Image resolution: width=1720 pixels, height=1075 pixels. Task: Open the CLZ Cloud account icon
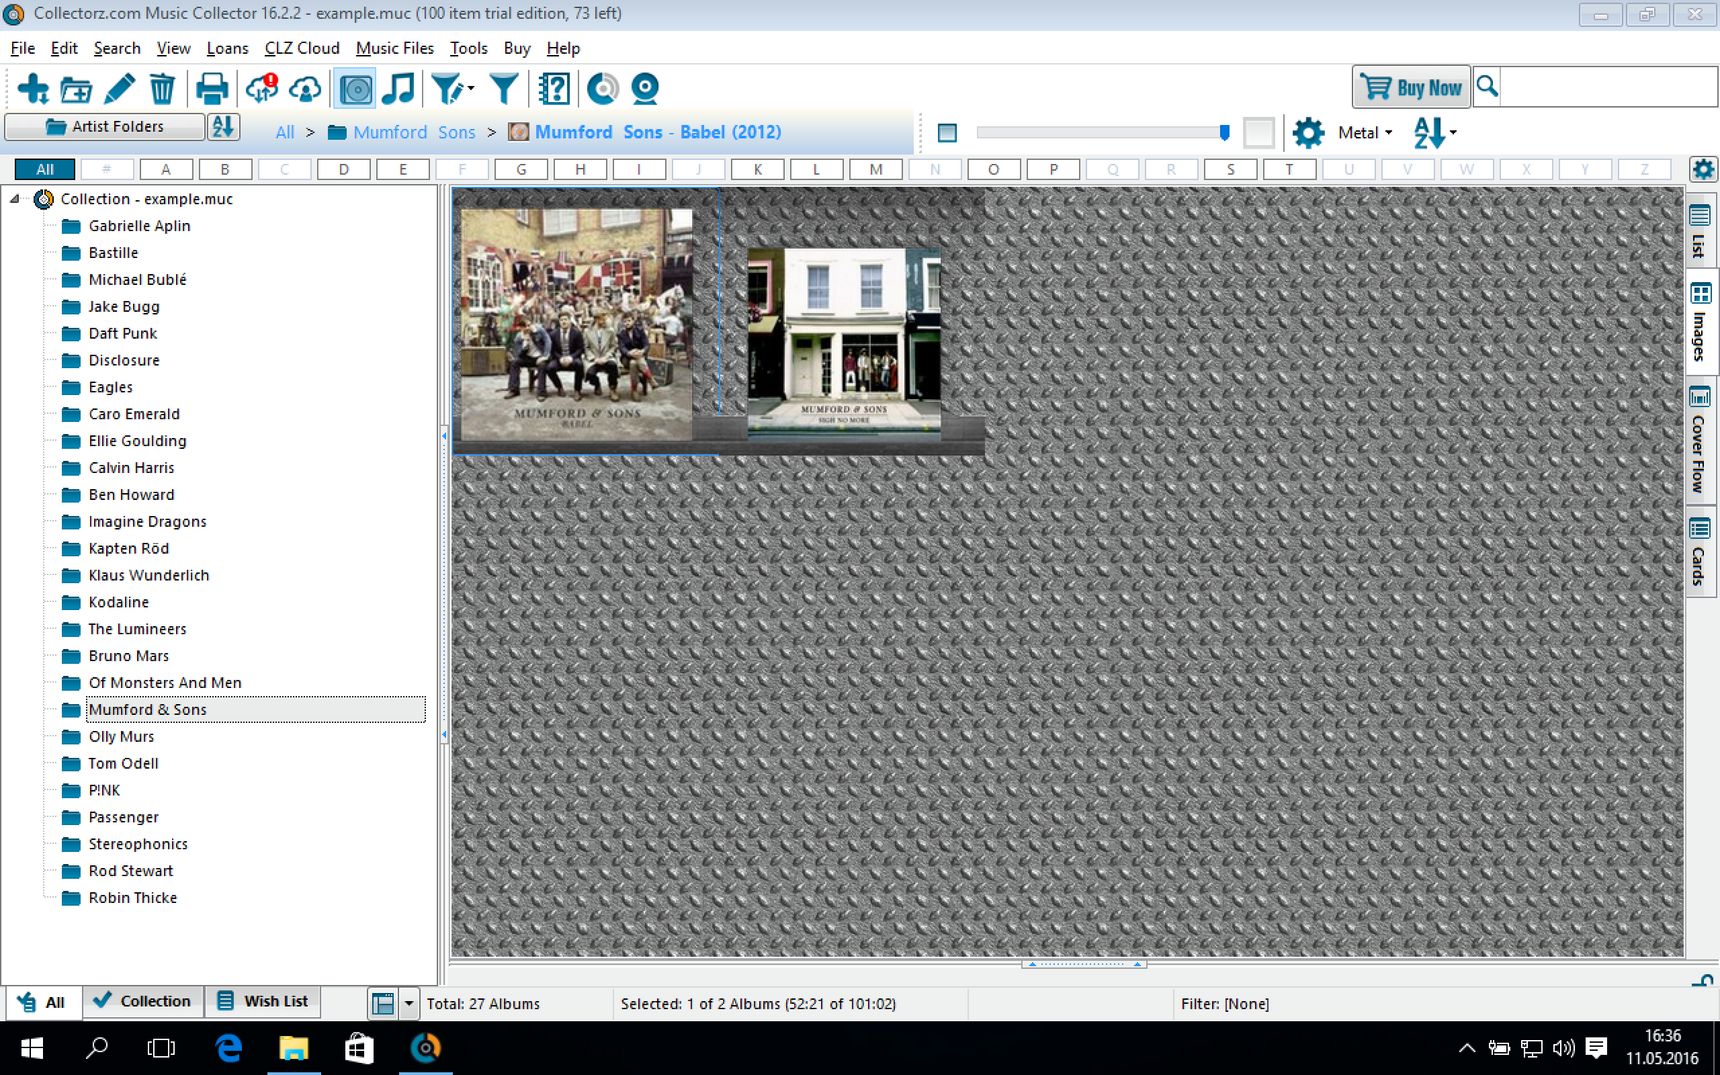pyautogui.click(x=305, y=89)
